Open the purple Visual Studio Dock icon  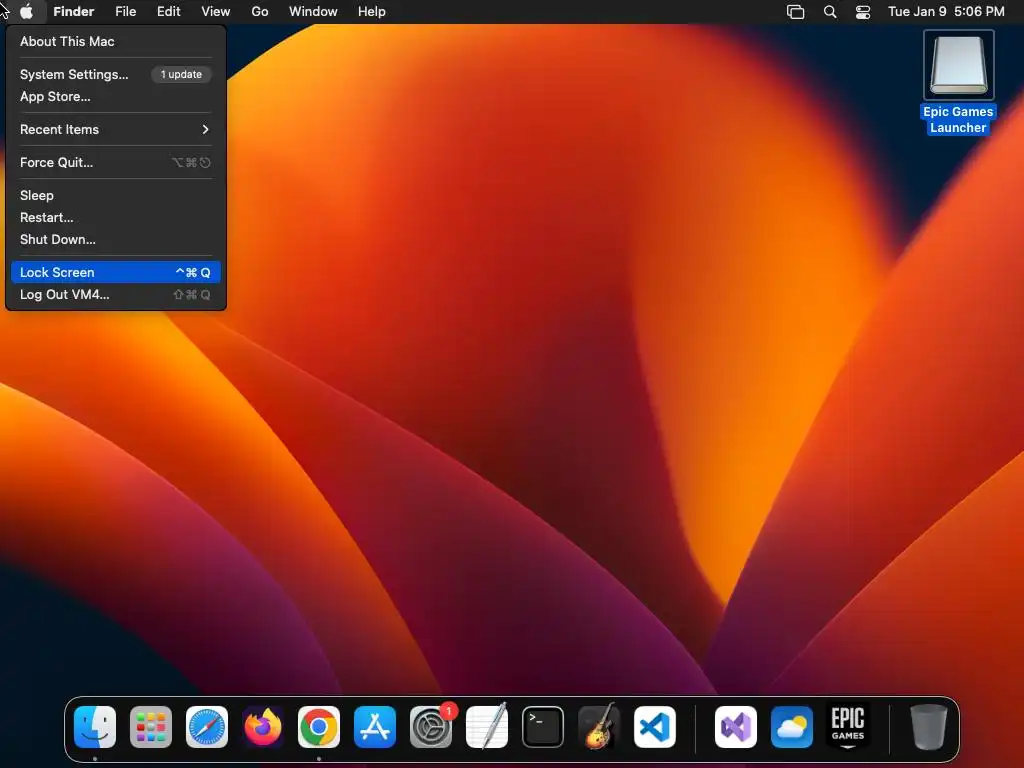(x=736, y=727)
